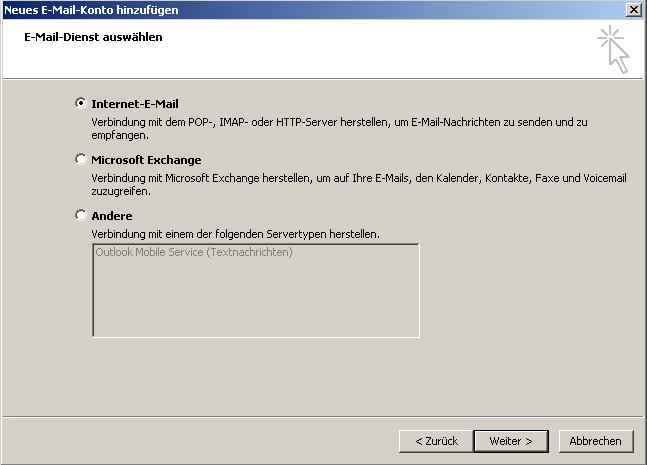Click the Neues E-Mail-Konto hinzufügen title bar
Viewport: 647px width, 465px height.
point(314,10)
